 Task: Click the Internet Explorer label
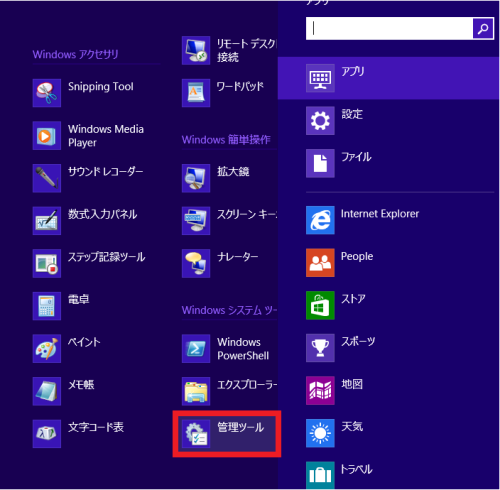380,214
